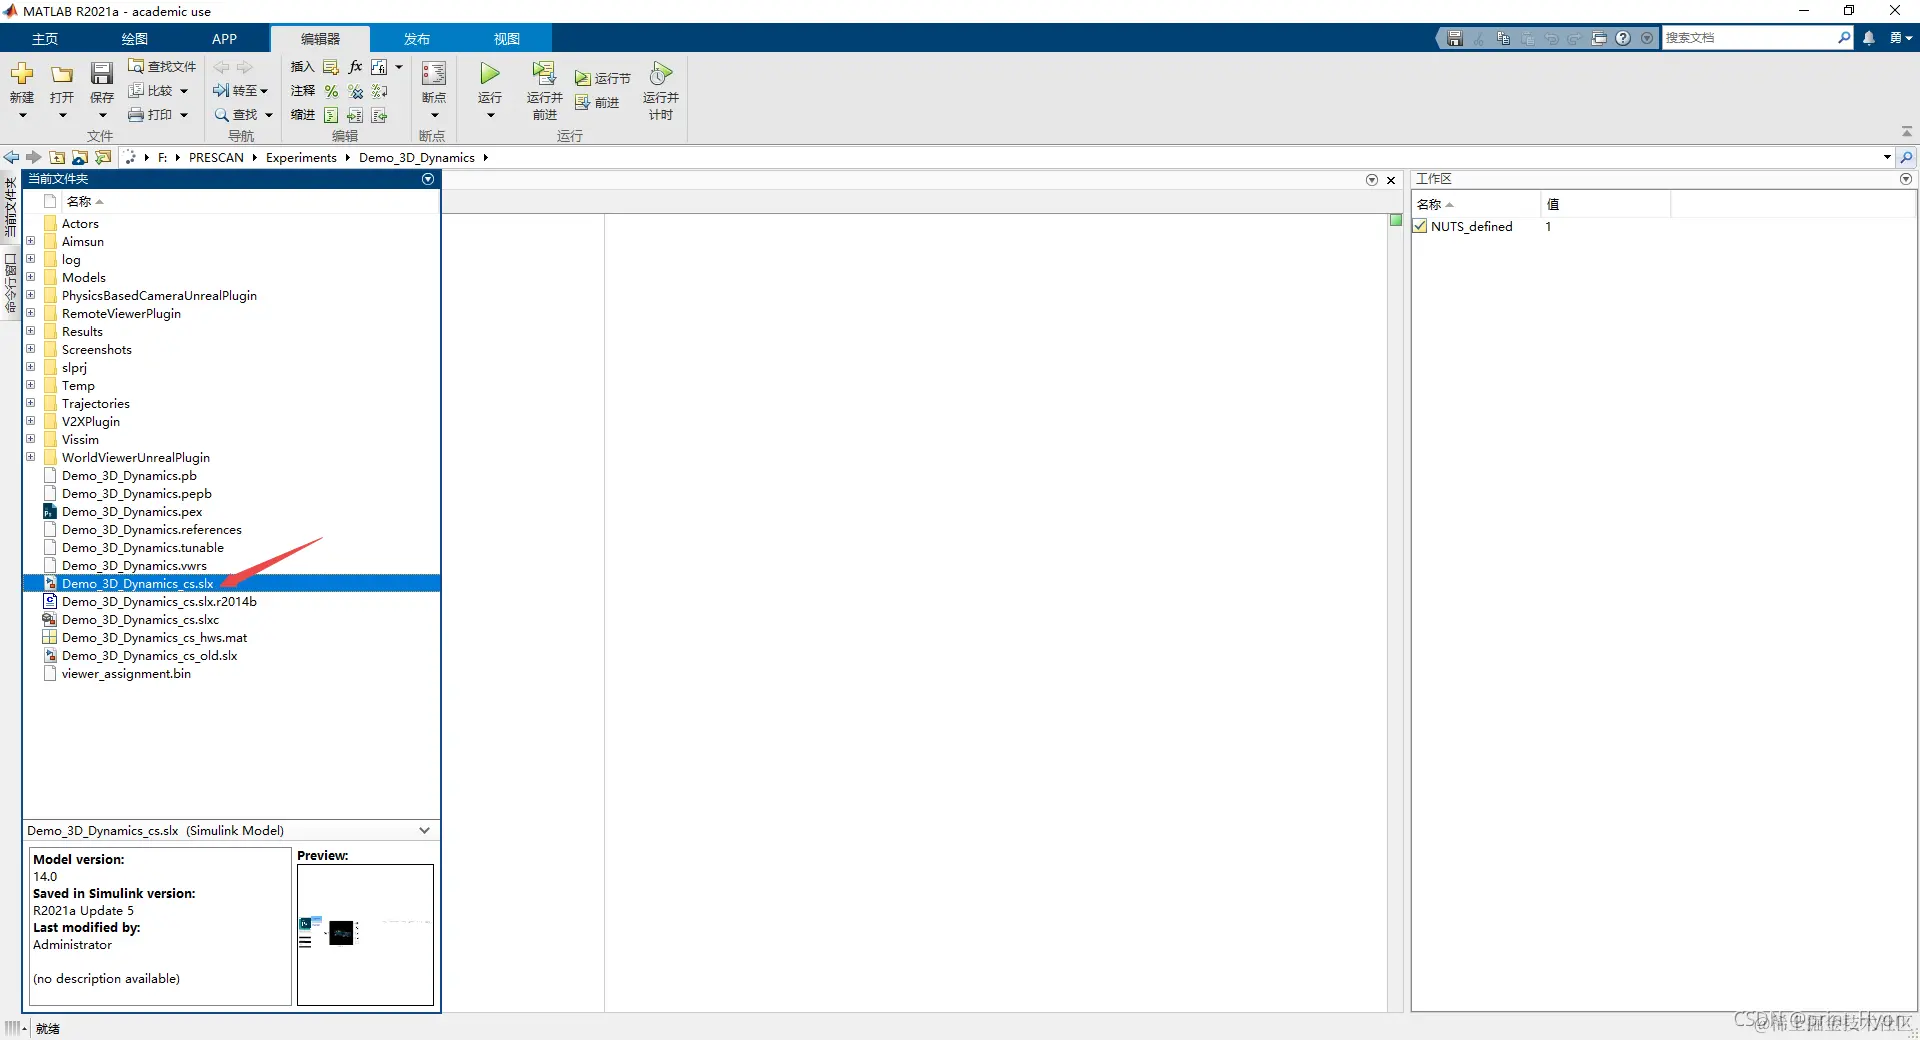Screen dimensions: 1920x1040
Task: Switch to the APP tab
Action: coord(225,38)
